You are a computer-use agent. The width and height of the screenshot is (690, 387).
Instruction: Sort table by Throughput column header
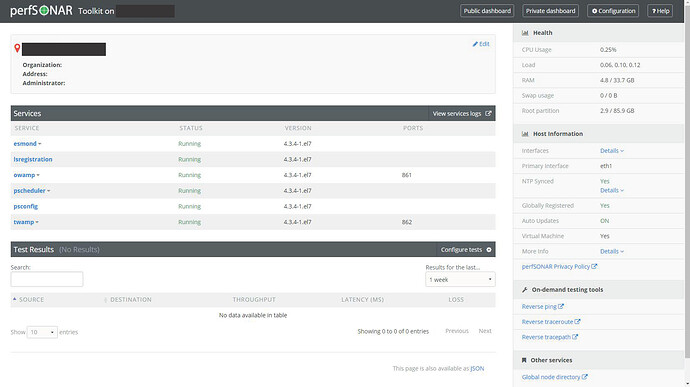tap(254, 300)
